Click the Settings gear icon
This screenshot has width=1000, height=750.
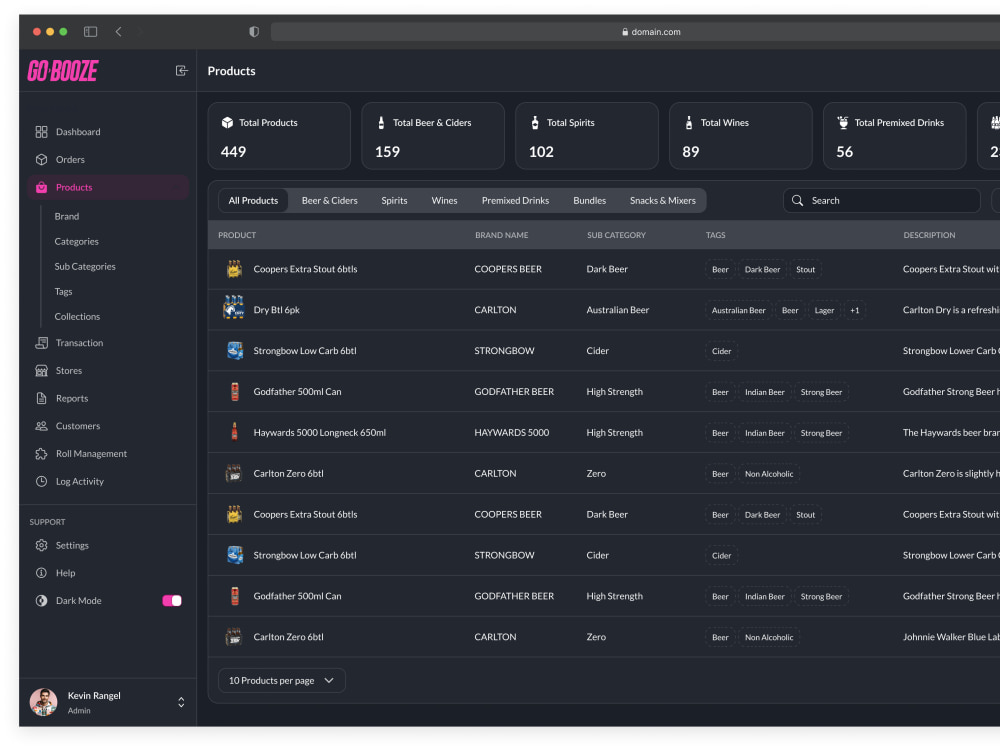pos(41,545)
